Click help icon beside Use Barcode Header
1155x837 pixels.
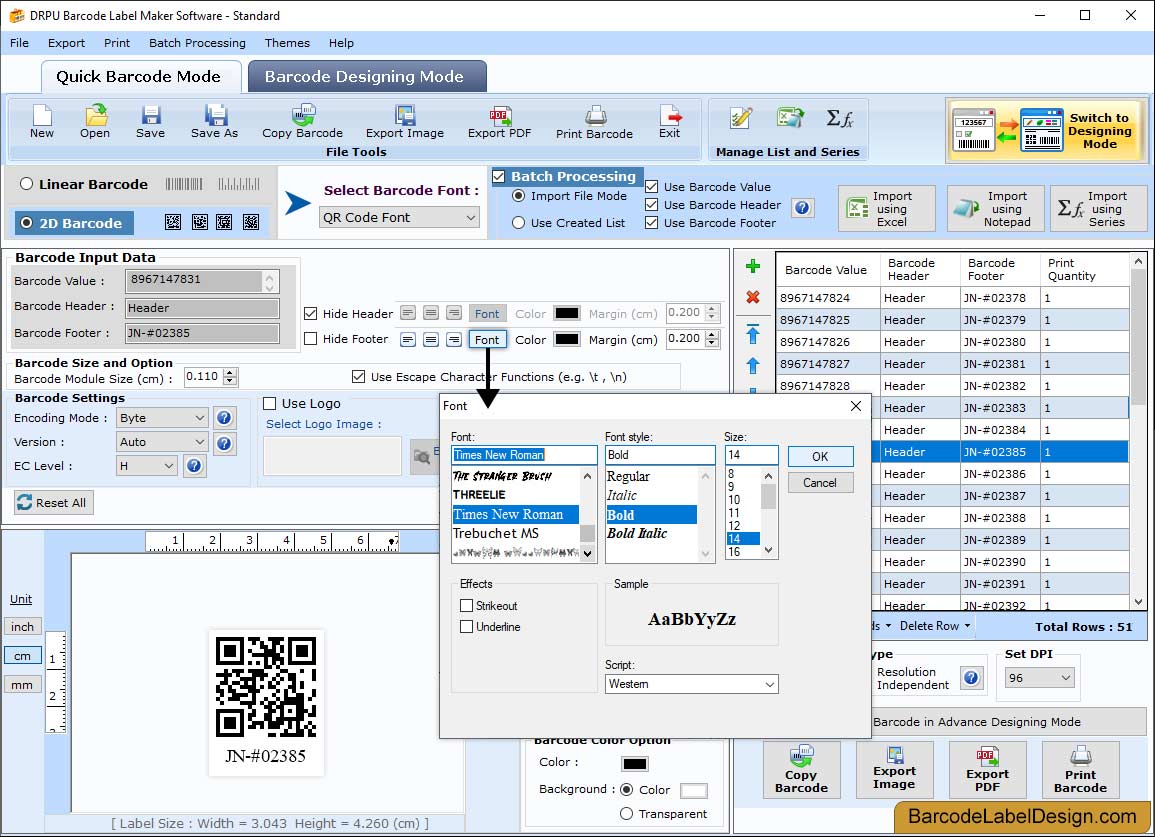click(x=803, y=208)
